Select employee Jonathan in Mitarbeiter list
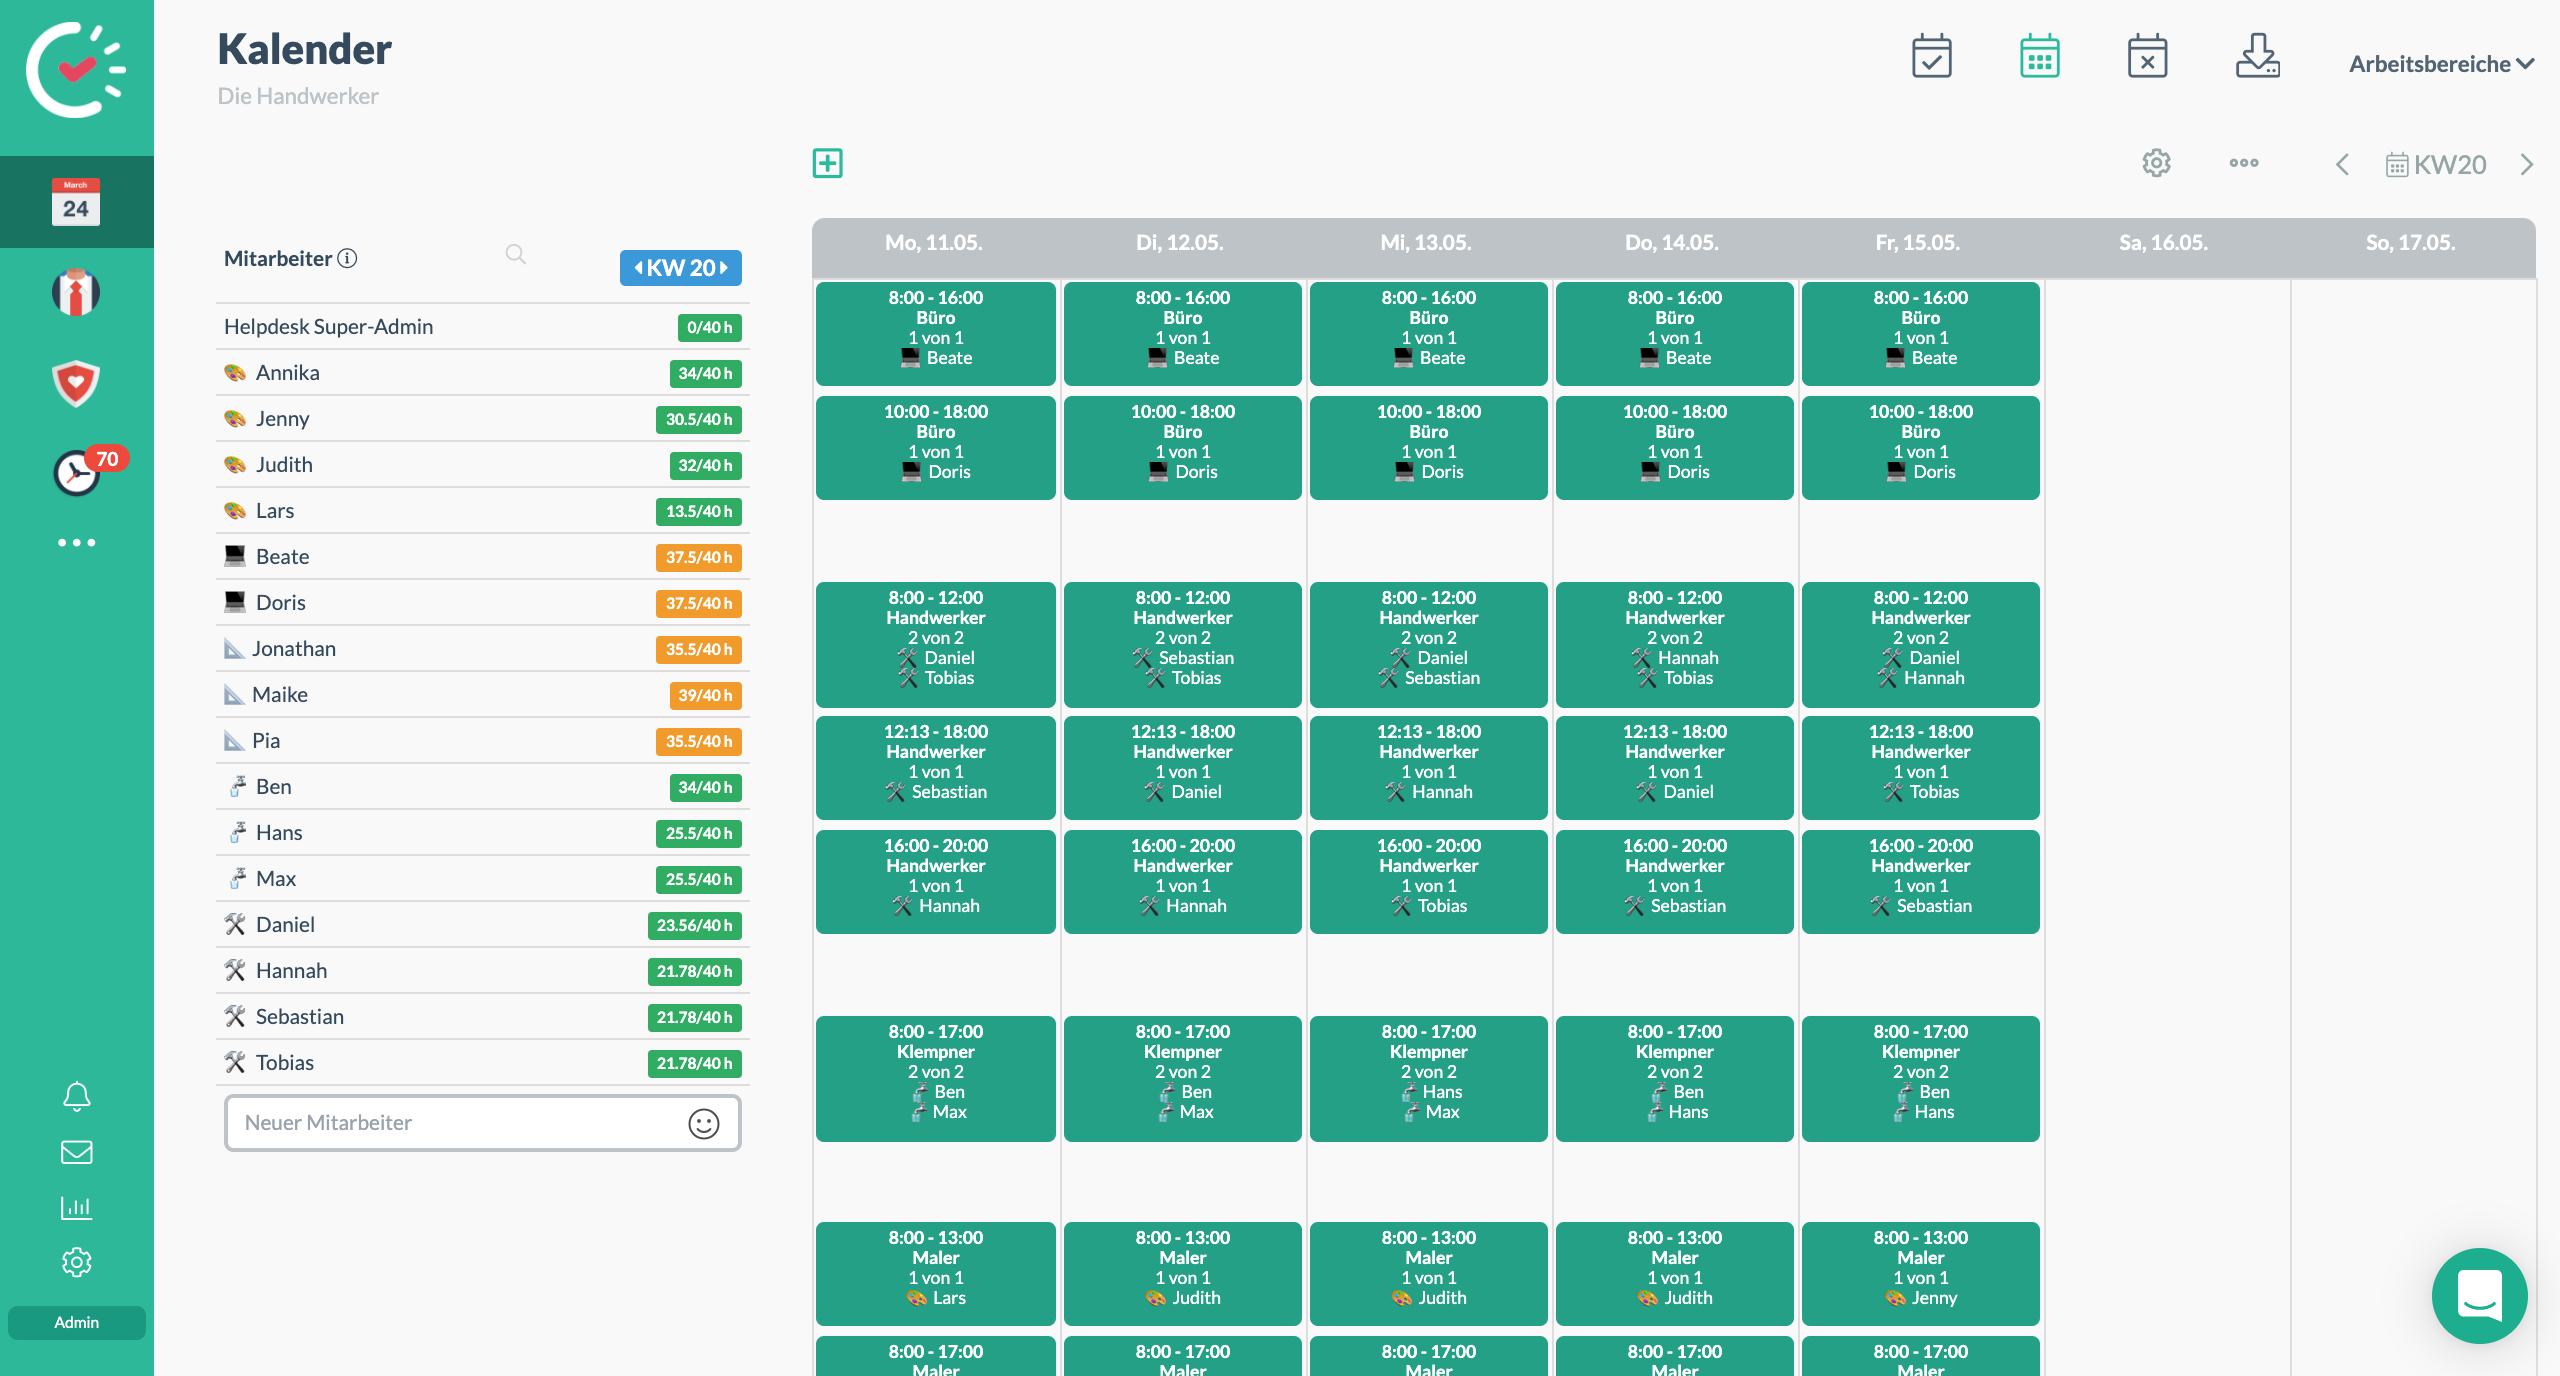2560x1376 pixels. point(294,649)
